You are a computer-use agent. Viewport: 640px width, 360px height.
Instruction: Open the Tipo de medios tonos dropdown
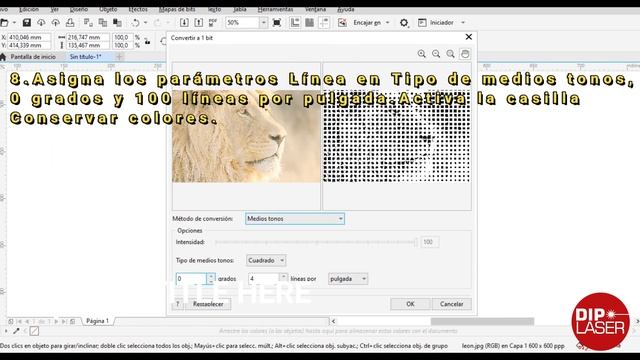266,260
